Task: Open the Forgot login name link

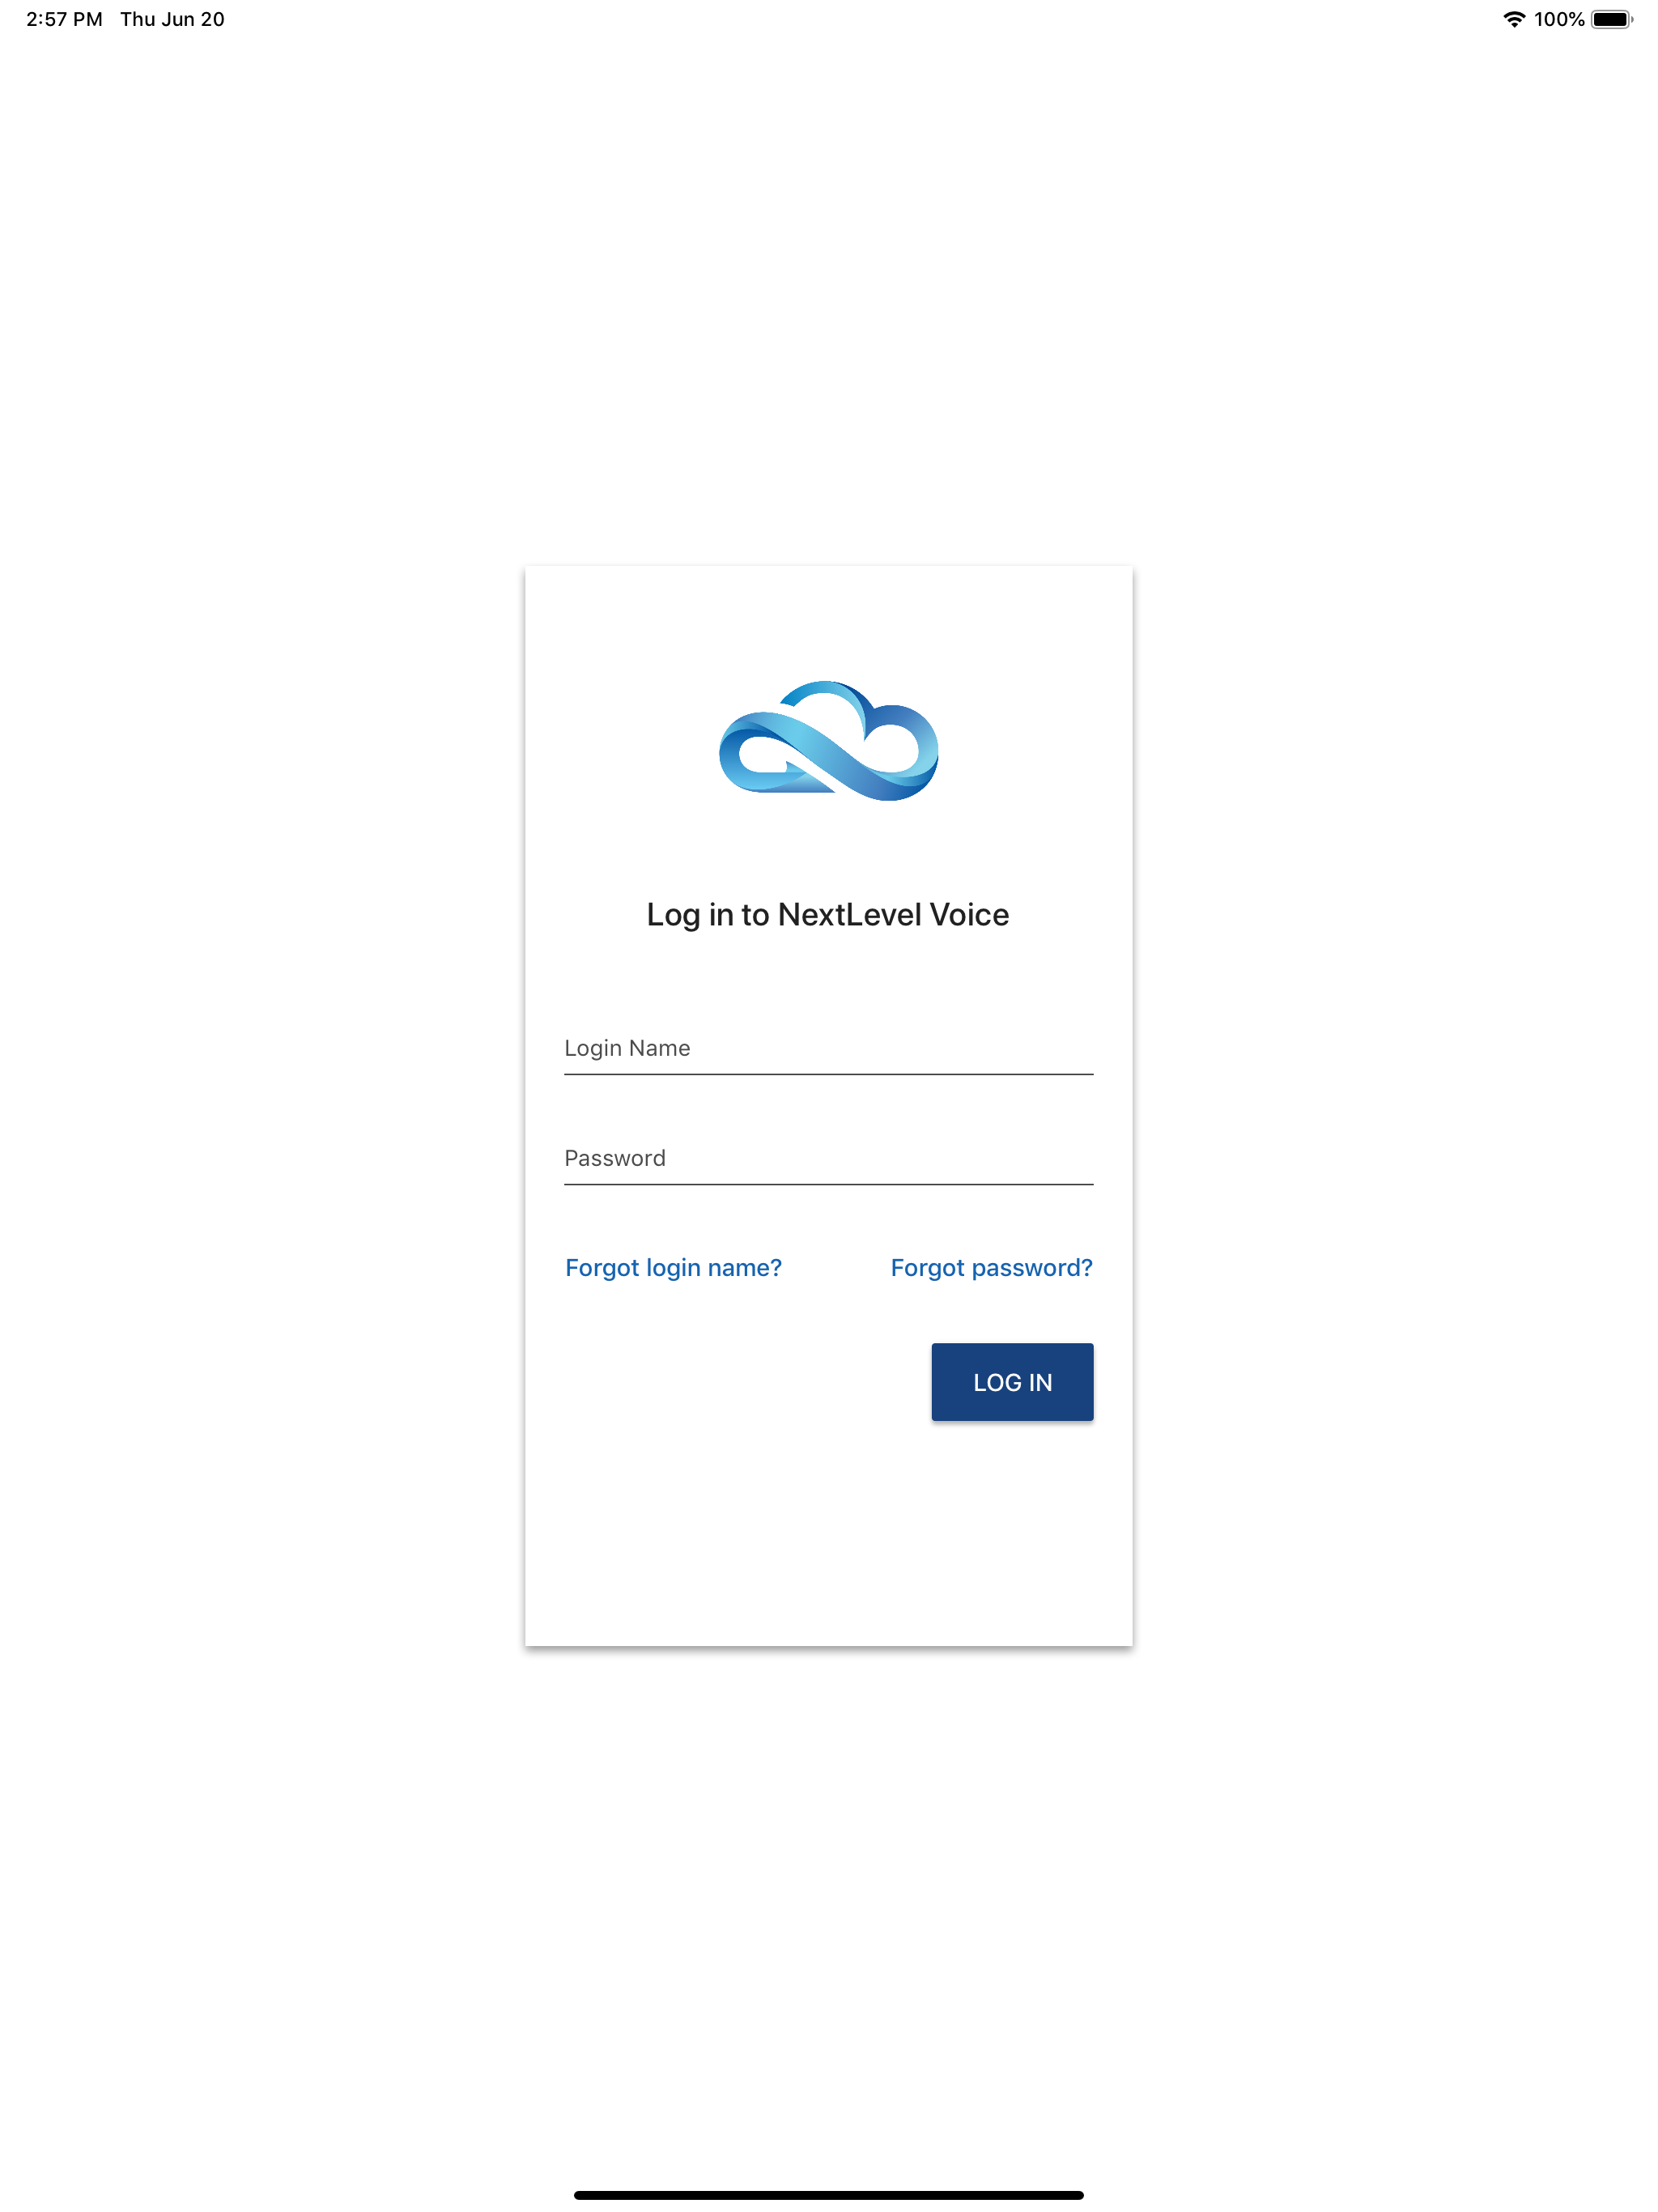Action: point(673,1268)
